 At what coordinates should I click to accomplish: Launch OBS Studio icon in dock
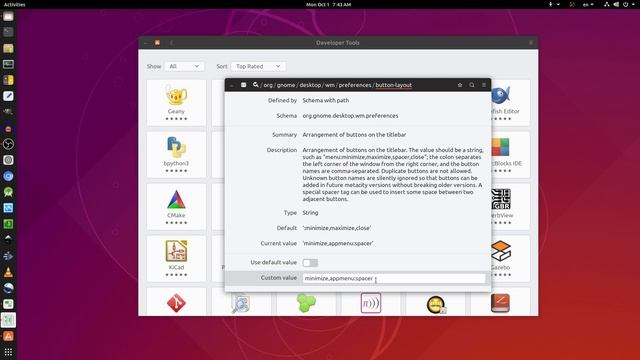click(8, 144)
